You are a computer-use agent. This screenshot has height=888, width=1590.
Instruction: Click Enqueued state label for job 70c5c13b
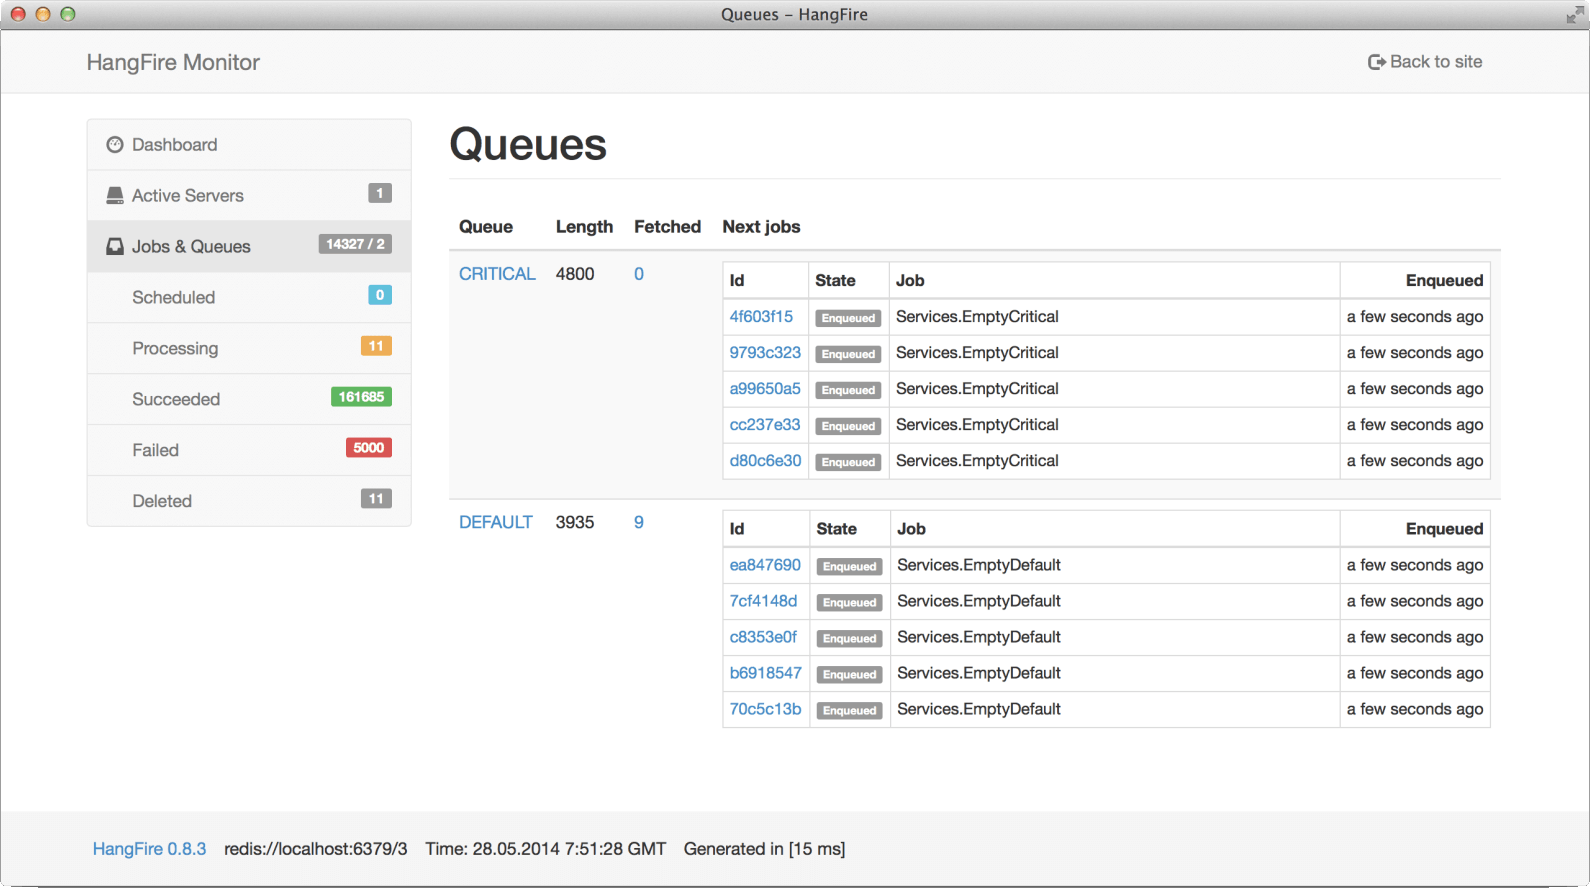[x=849, y=710]
